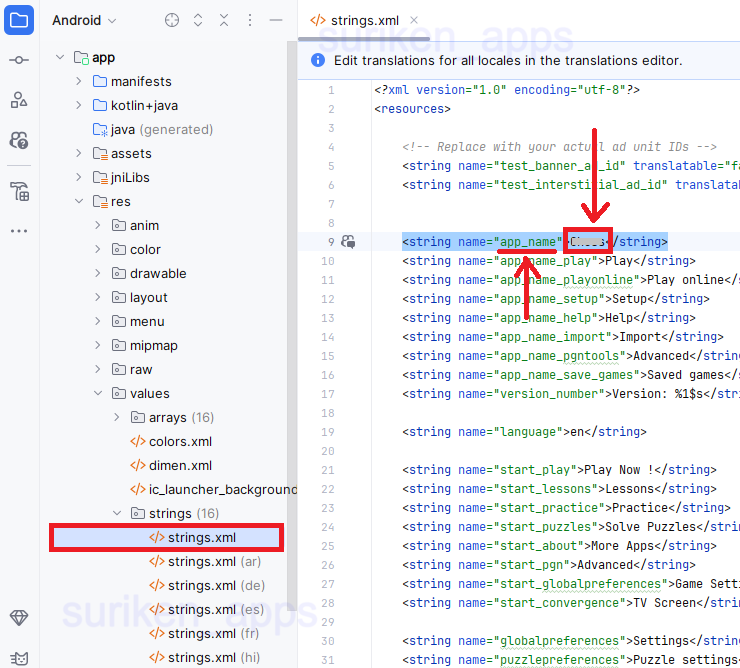
Task: Click gutter icon on line 9
Action: [348, 241]
